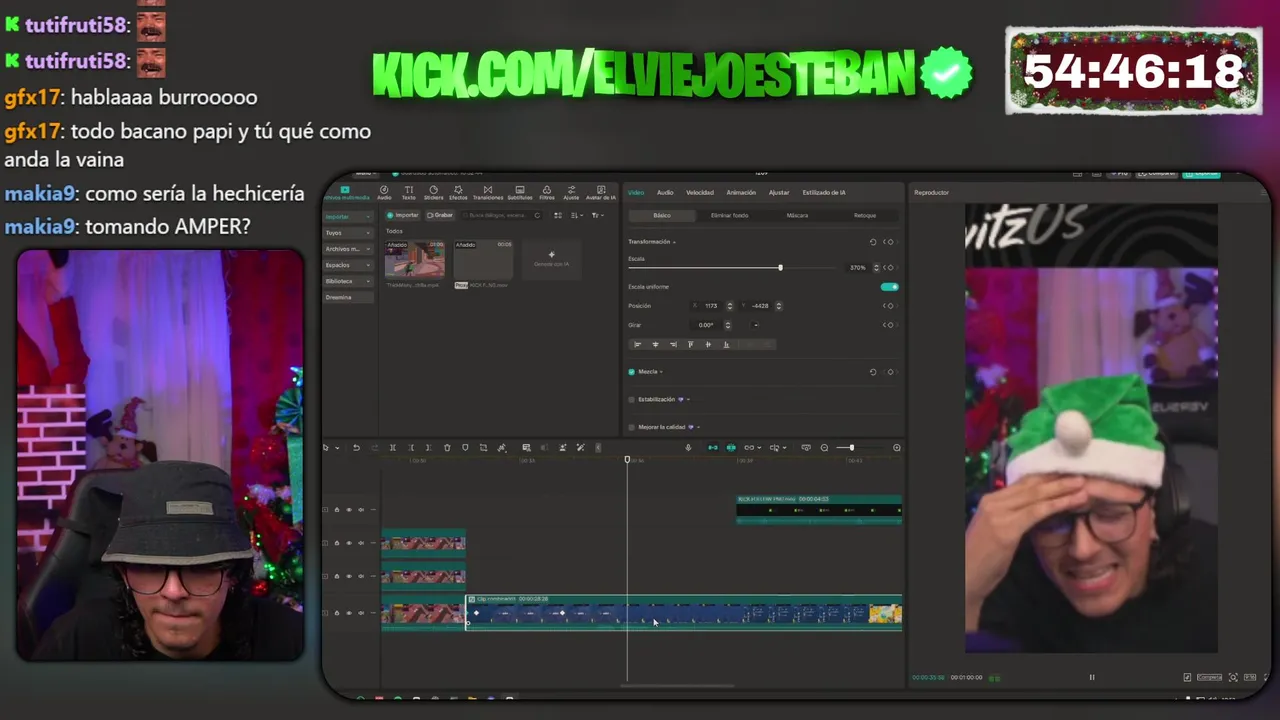Open the media filter dropdown
Image resolution: width=1280 pixels, height=720 pixels.
tap(597, 215)
